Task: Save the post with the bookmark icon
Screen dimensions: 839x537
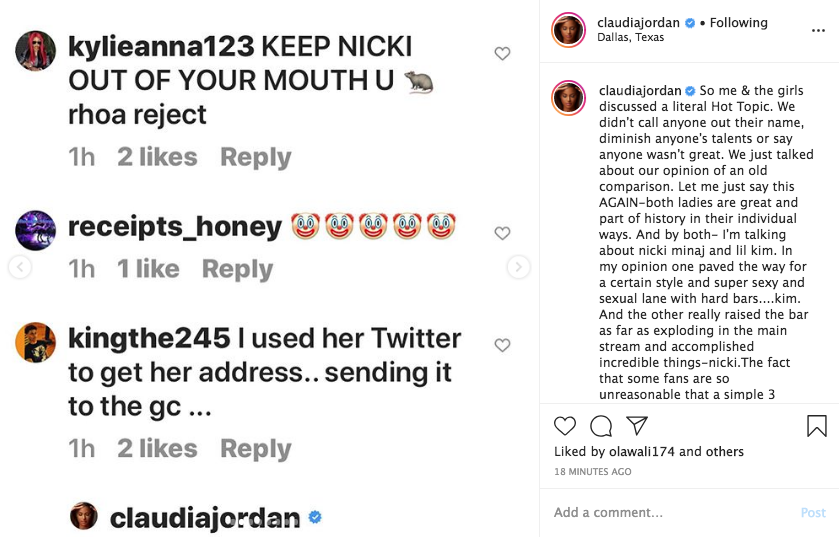Action: click(x=816, y=426)
